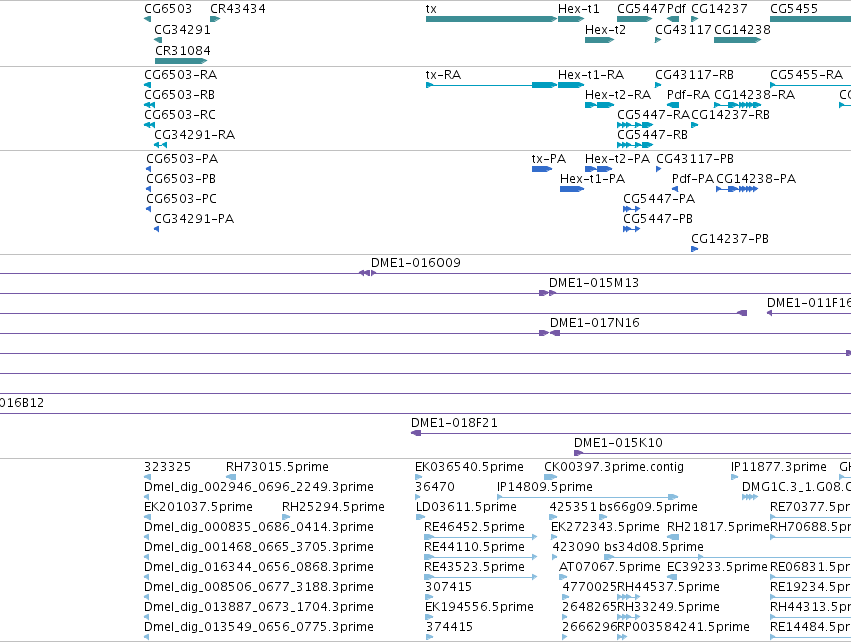851x642 pixels.
Task: Click the LD03611.5prime EST label
Action: coord(466,507)
